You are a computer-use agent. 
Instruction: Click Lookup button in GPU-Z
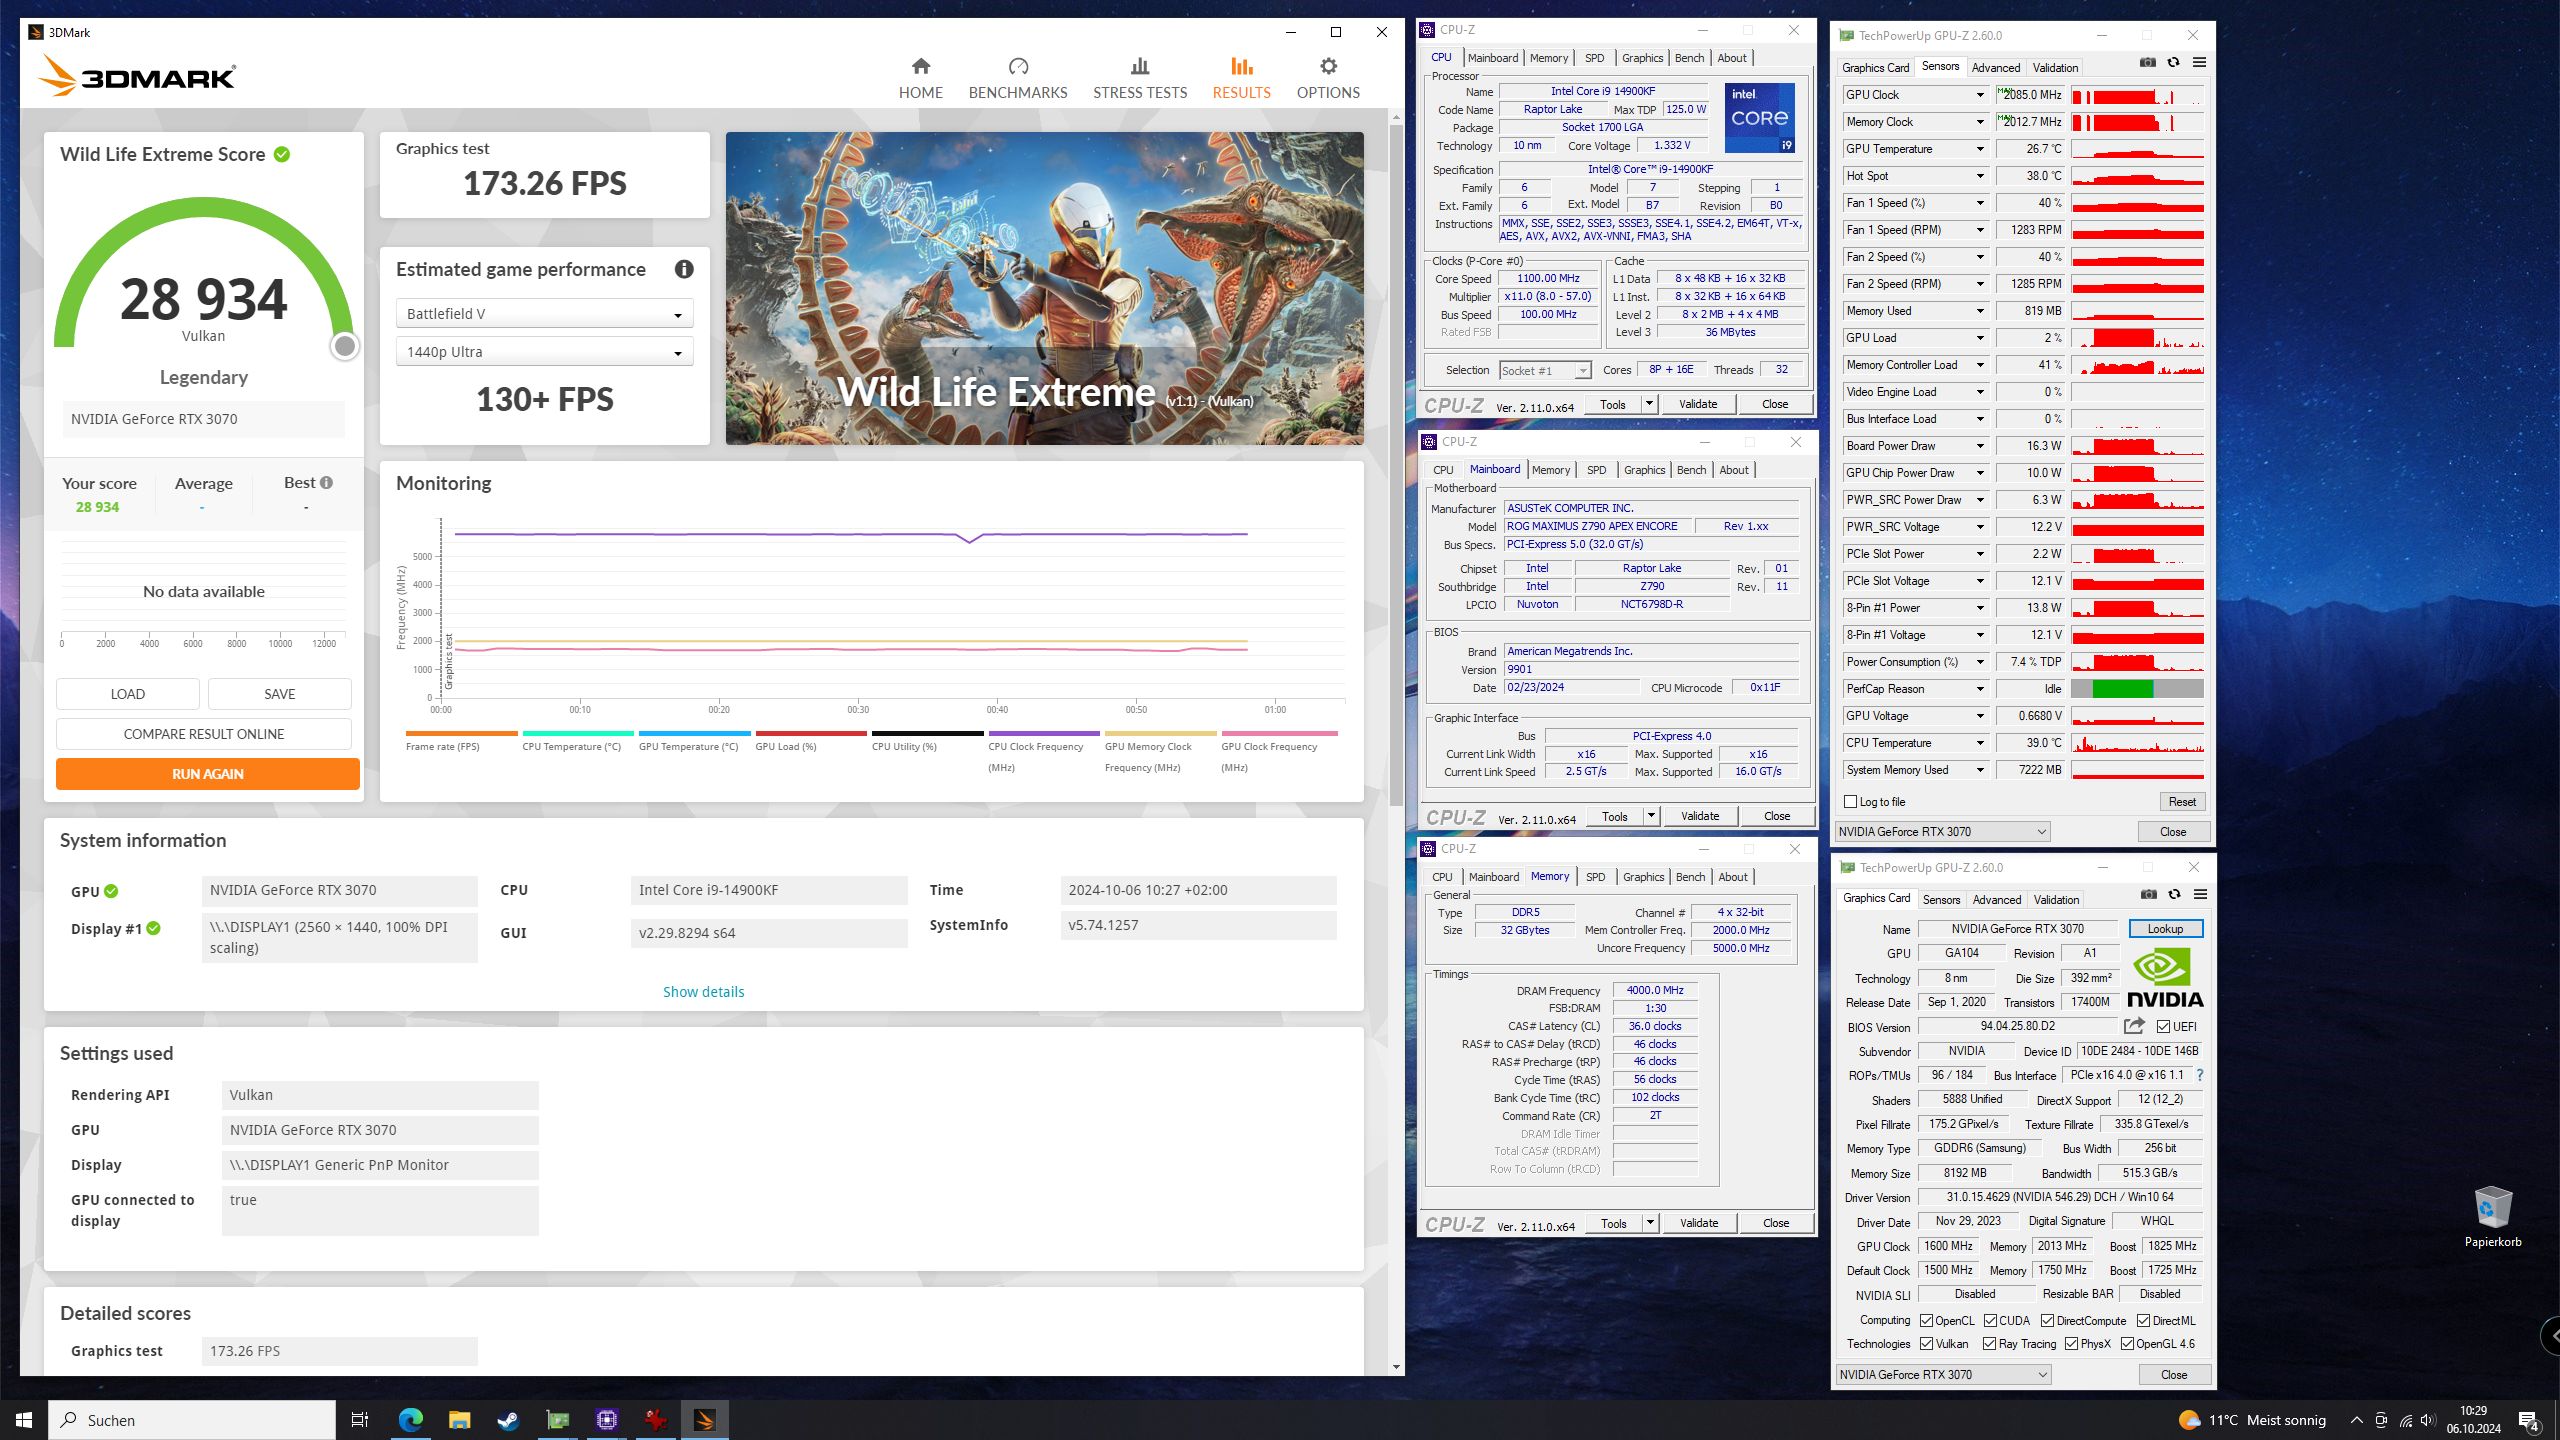(2165, 929)
